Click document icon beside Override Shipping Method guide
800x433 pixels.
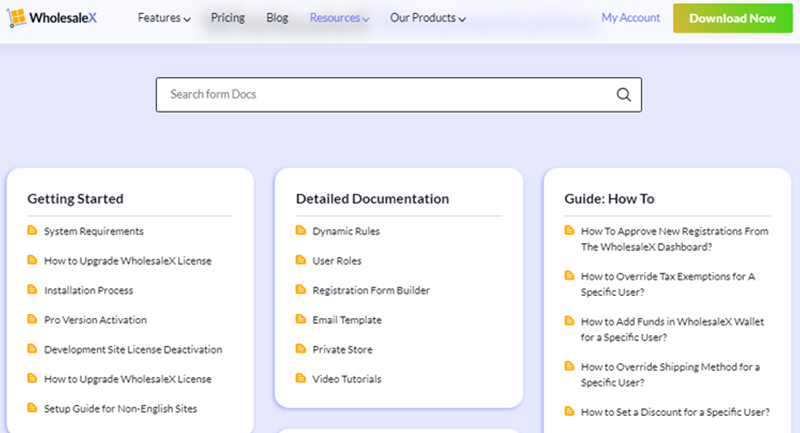tap(569, 366)
